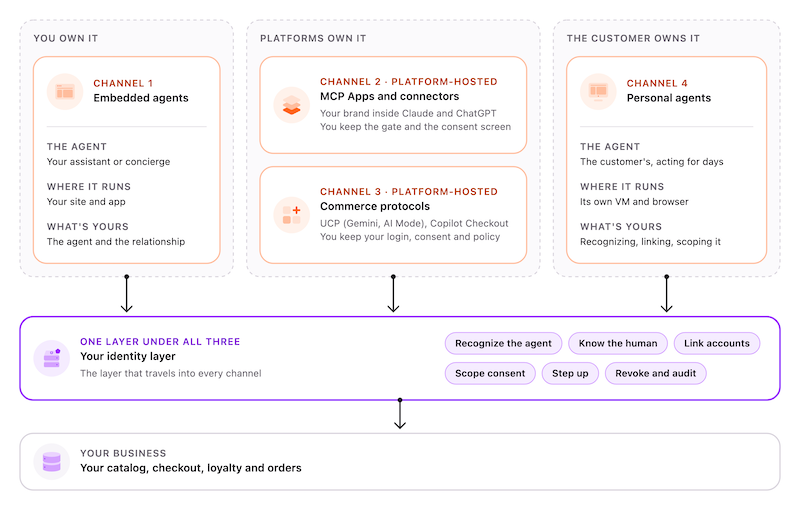Click the Commerce protocols grid-plus icon

pos(291,215)
